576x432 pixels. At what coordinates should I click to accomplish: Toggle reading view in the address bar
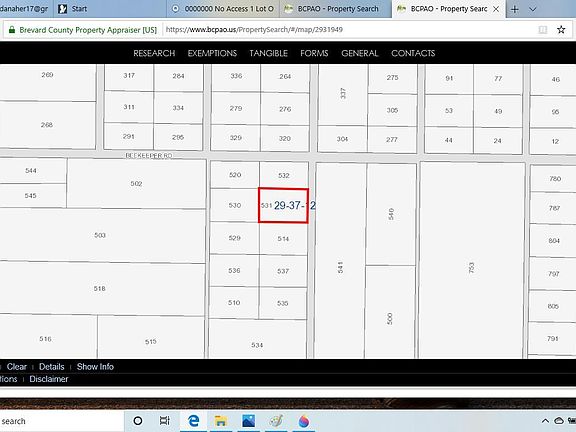[x=543, y=30]
